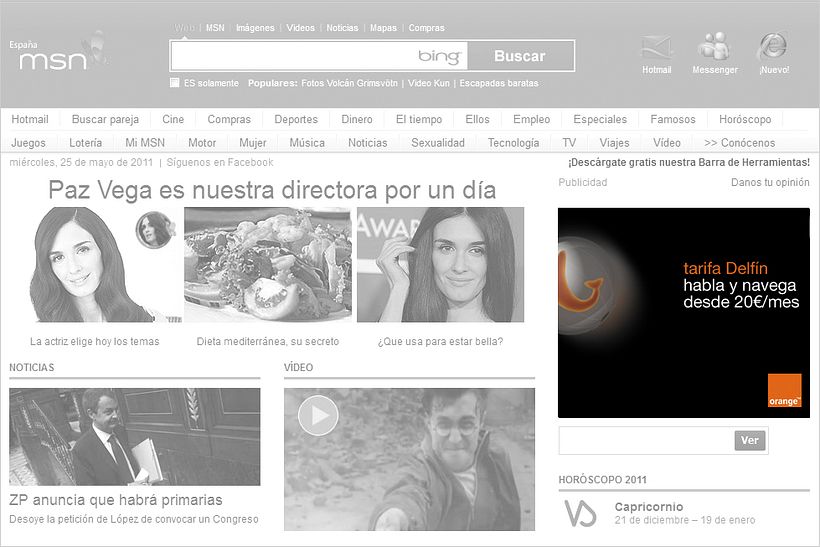Viewport: 820px width, 547px height.
Task: Open the Ellos section
Action: (x=477, y=119)
